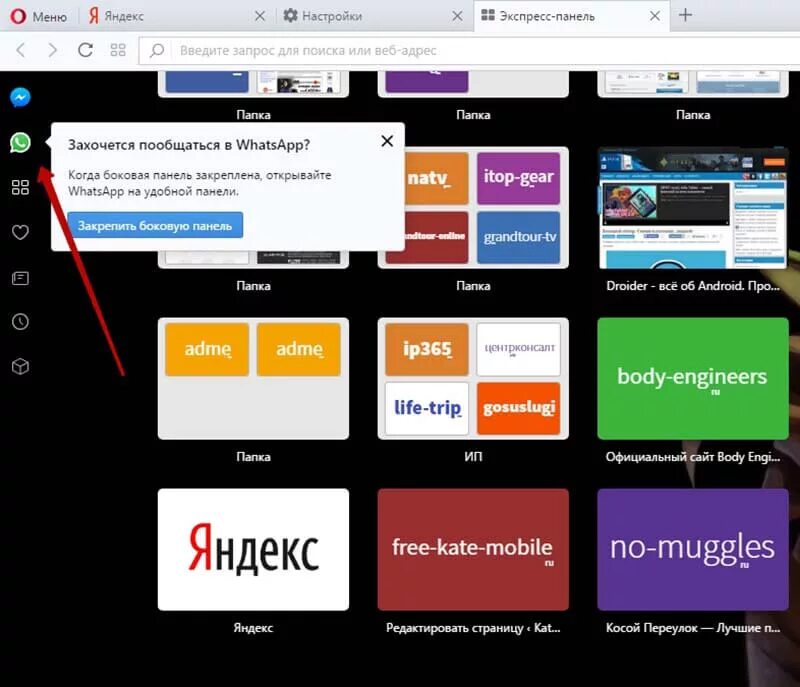
Task: Close the Яндекс tab
Action: [260, 16]
